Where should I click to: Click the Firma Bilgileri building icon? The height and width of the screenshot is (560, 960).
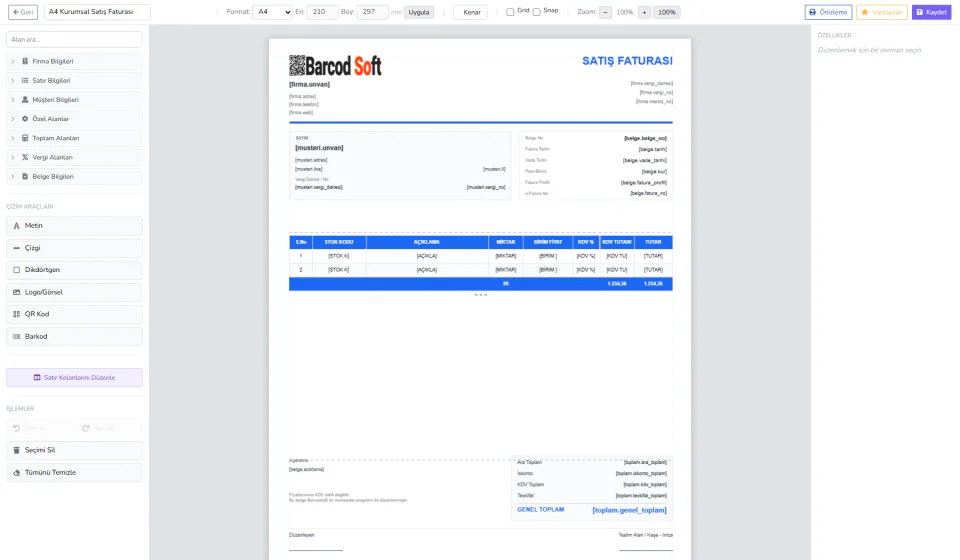click(25, 61)
